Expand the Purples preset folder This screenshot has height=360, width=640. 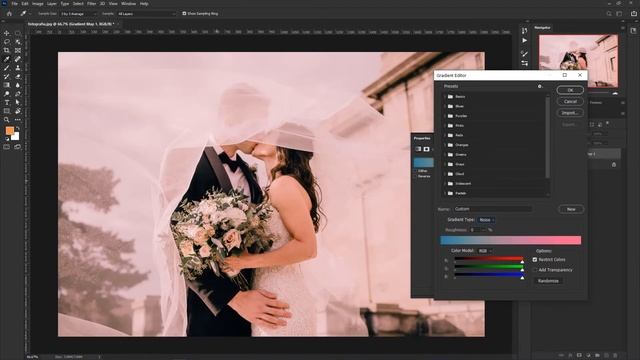pyautogui.click(x=444, y=116)
